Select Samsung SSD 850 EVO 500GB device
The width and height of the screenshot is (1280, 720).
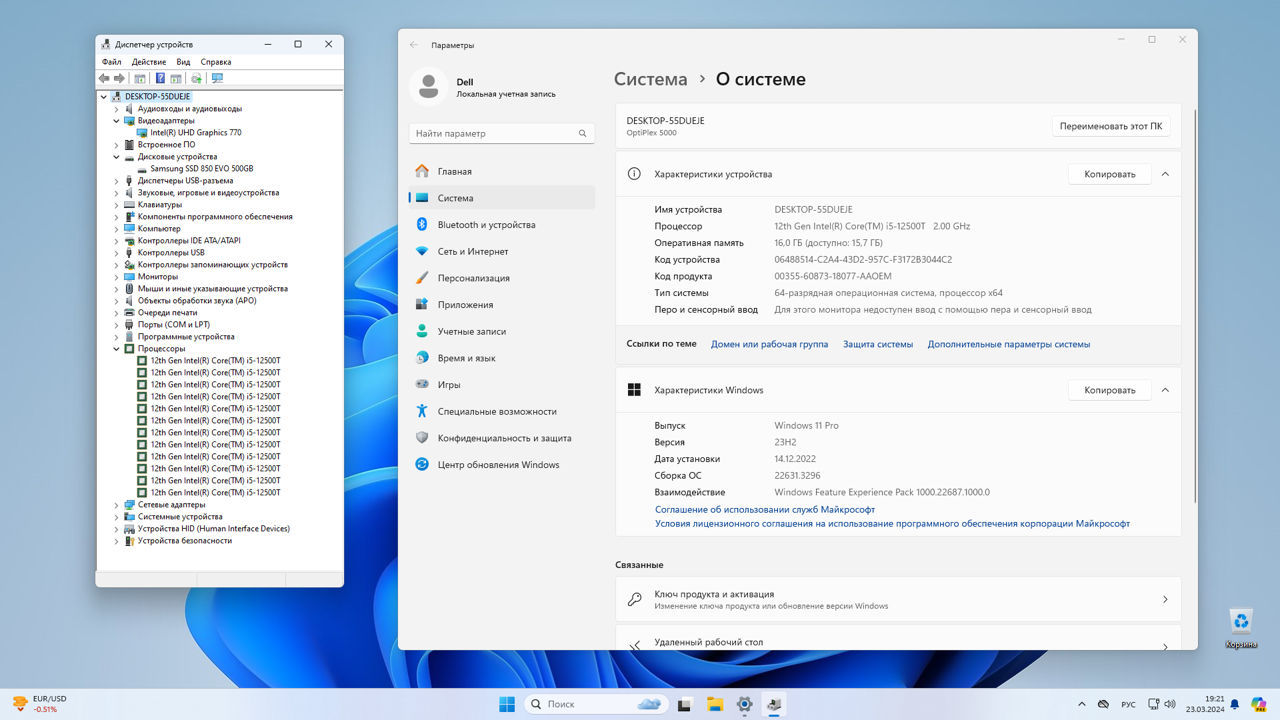point(202,169)
